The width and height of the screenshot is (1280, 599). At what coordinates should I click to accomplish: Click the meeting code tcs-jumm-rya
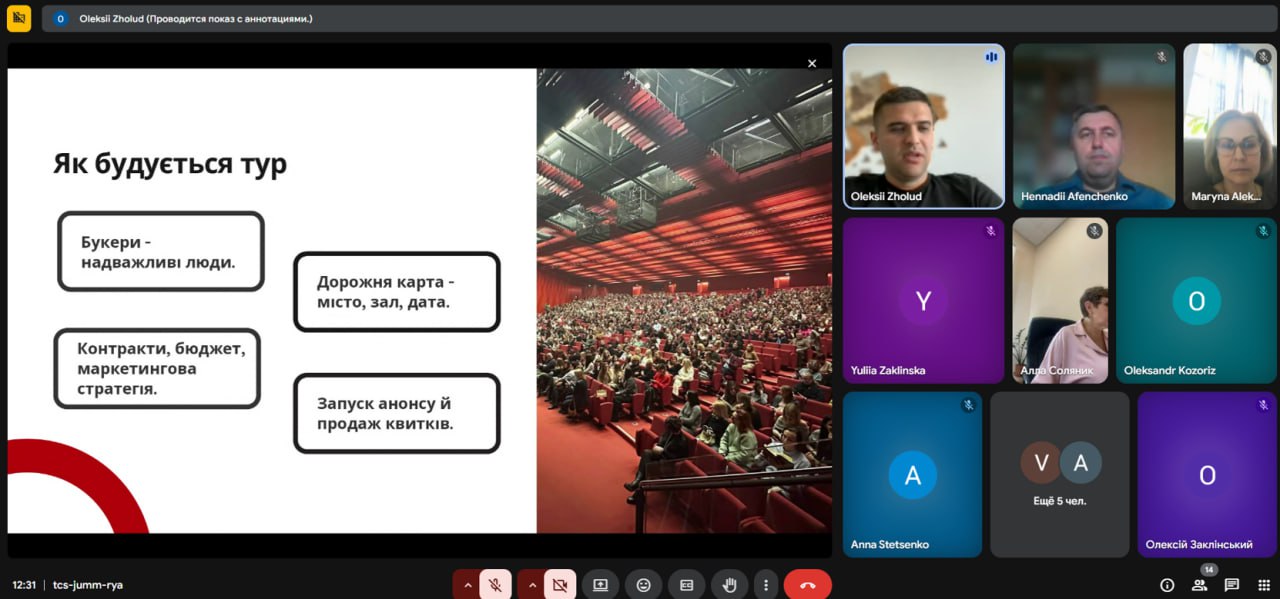pyautogui.click(x=88, y=585)
